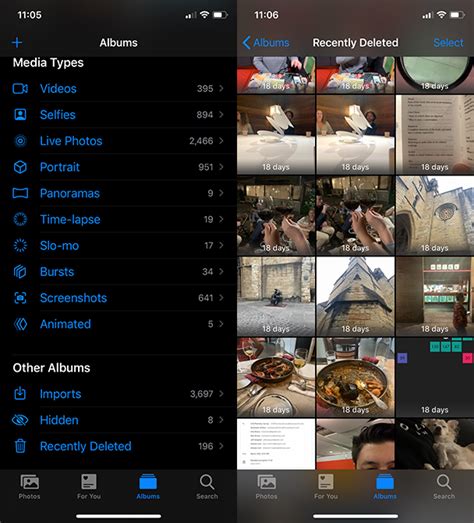Expand Live Photos chevron beside 2,466
The height and width of the screenshot is (523, 474).
[221, 141]
